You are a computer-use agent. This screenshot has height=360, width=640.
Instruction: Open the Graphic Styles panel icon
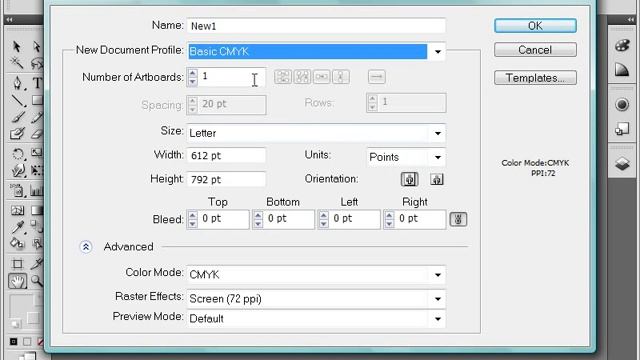click(x=622, y=129)
